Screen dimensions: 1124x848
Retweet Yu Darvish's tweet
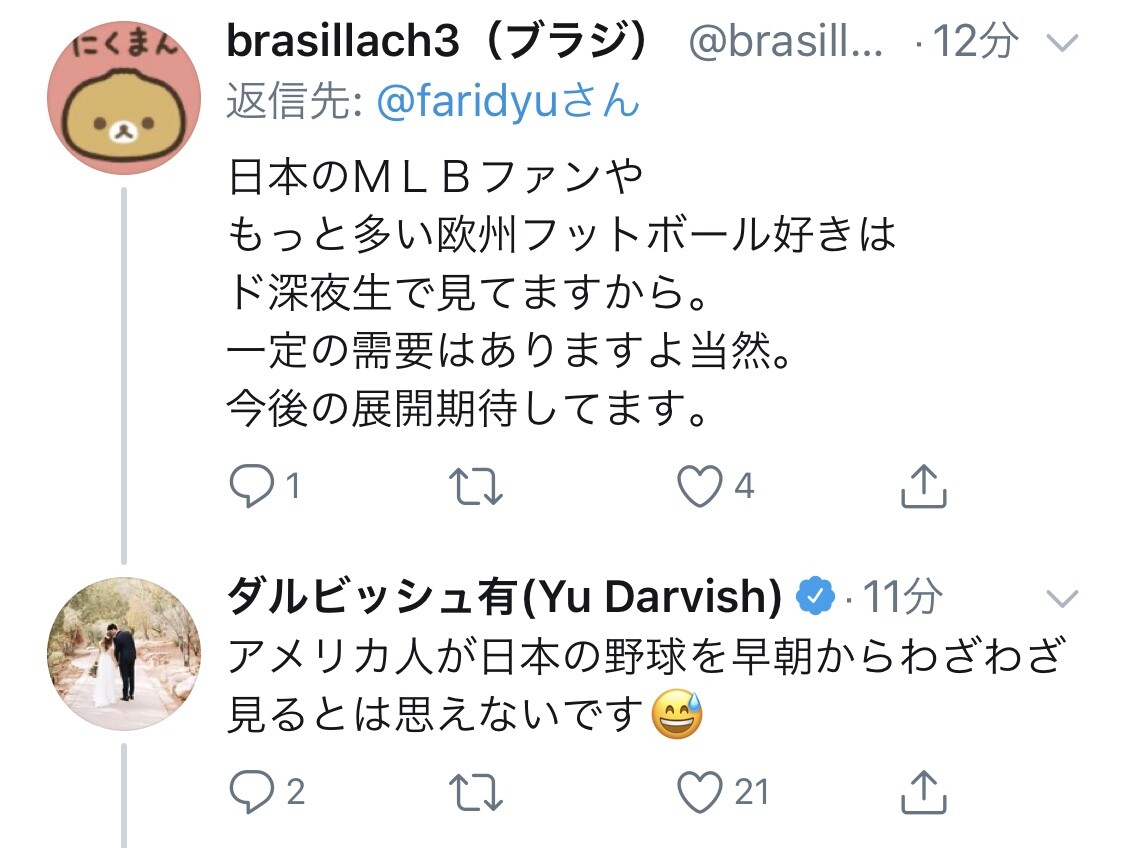point(476,792)
